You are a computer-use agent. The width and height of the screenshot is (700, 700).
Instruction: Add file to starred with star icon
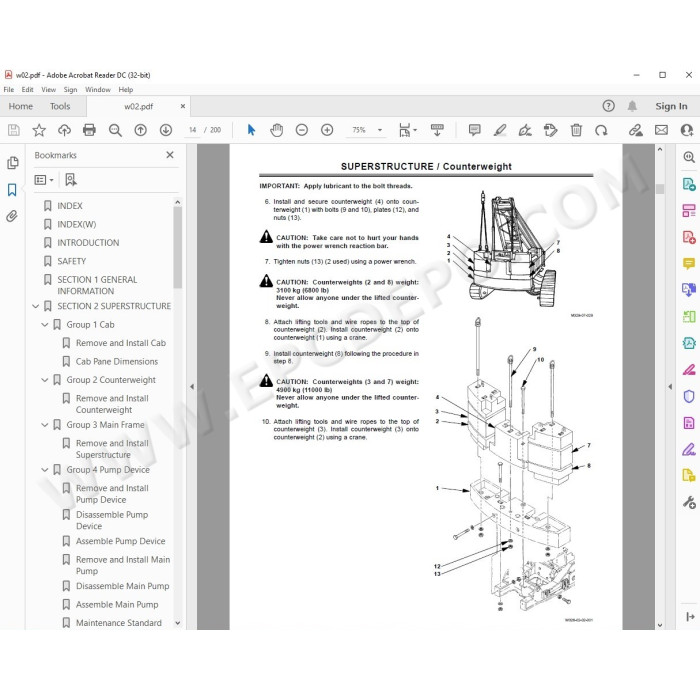click(x=39, y=130)
